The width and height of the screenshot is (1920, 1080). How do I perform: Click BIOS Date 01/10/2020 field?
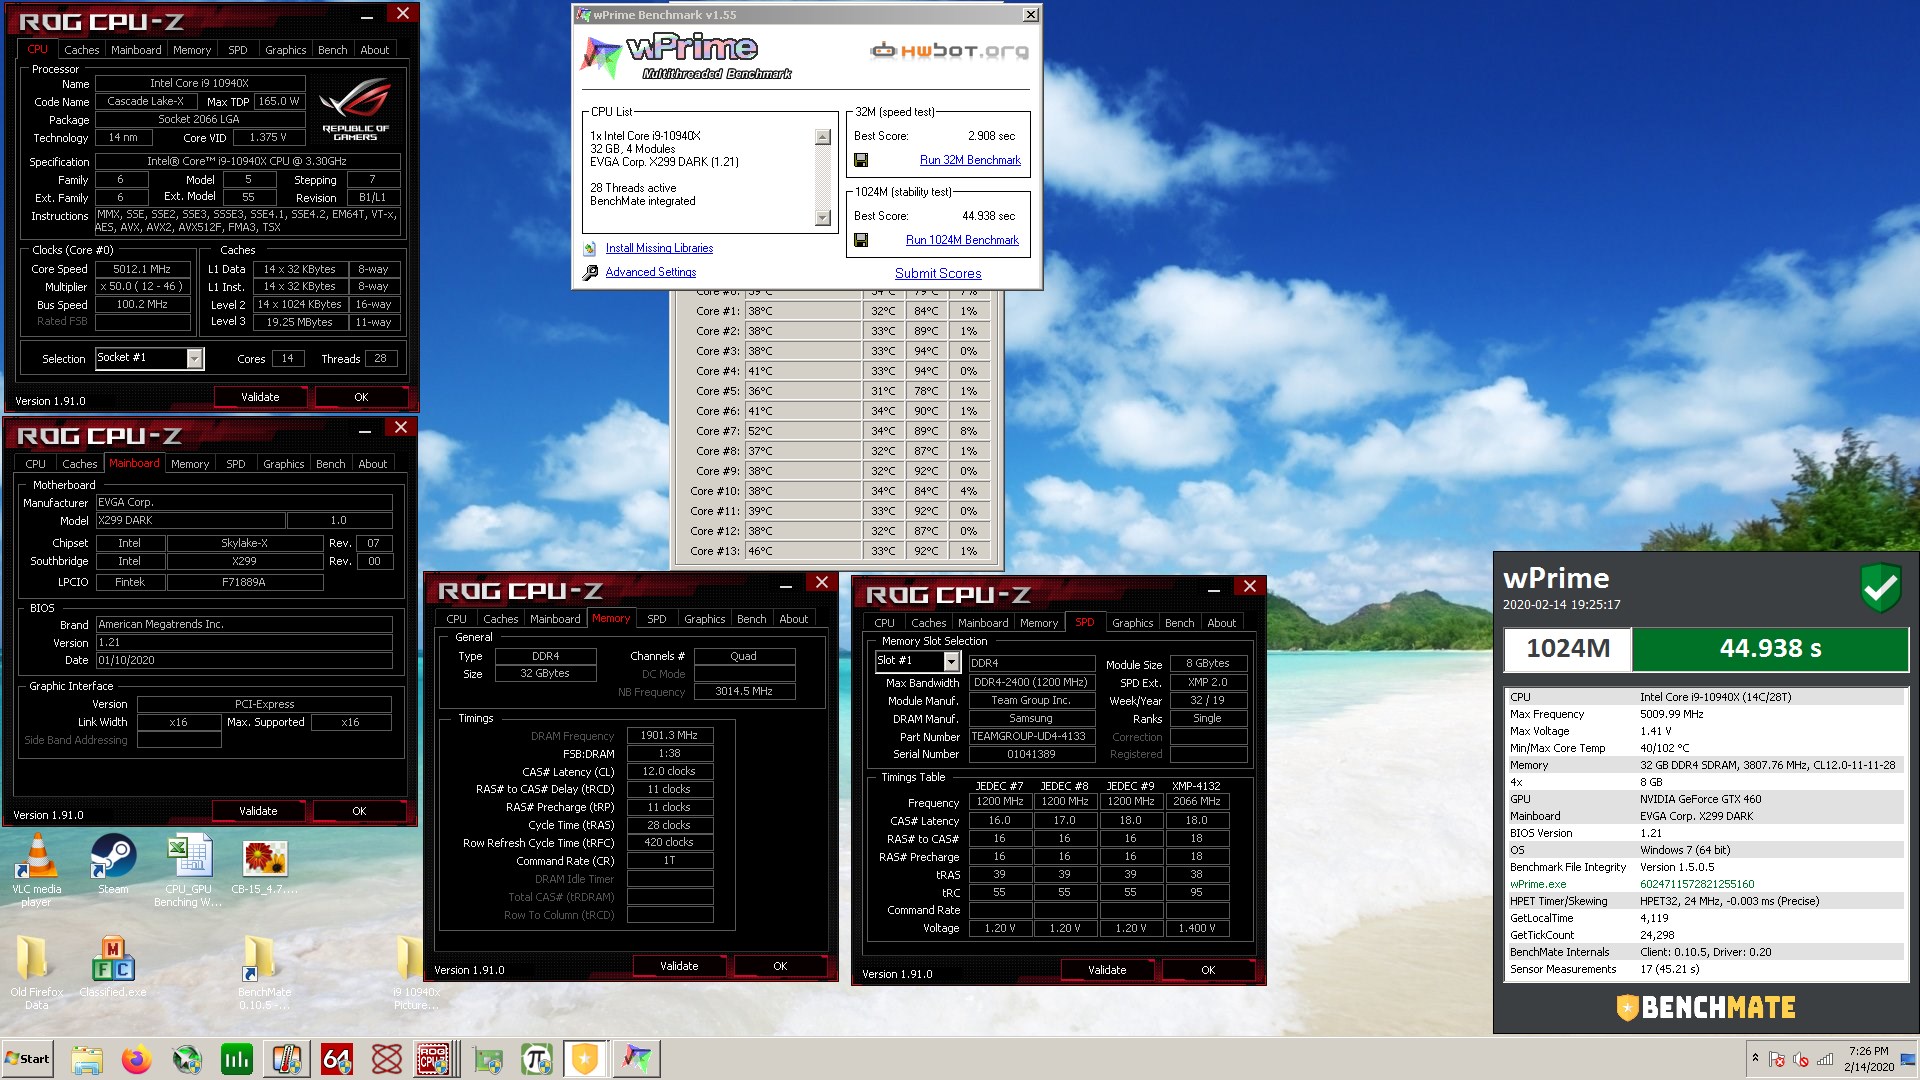point(244,660)
